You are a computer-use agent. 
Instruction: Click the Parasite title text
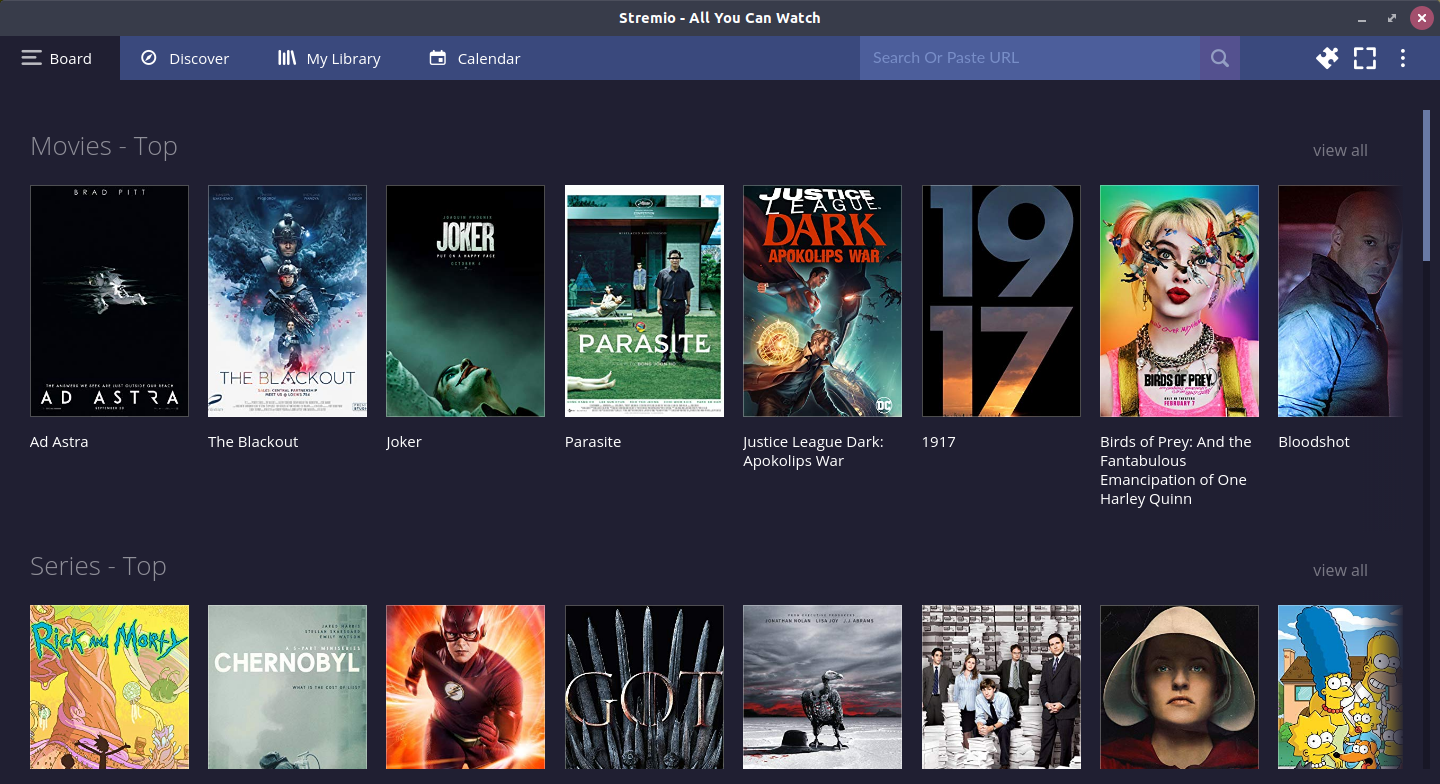click(593, 441)
